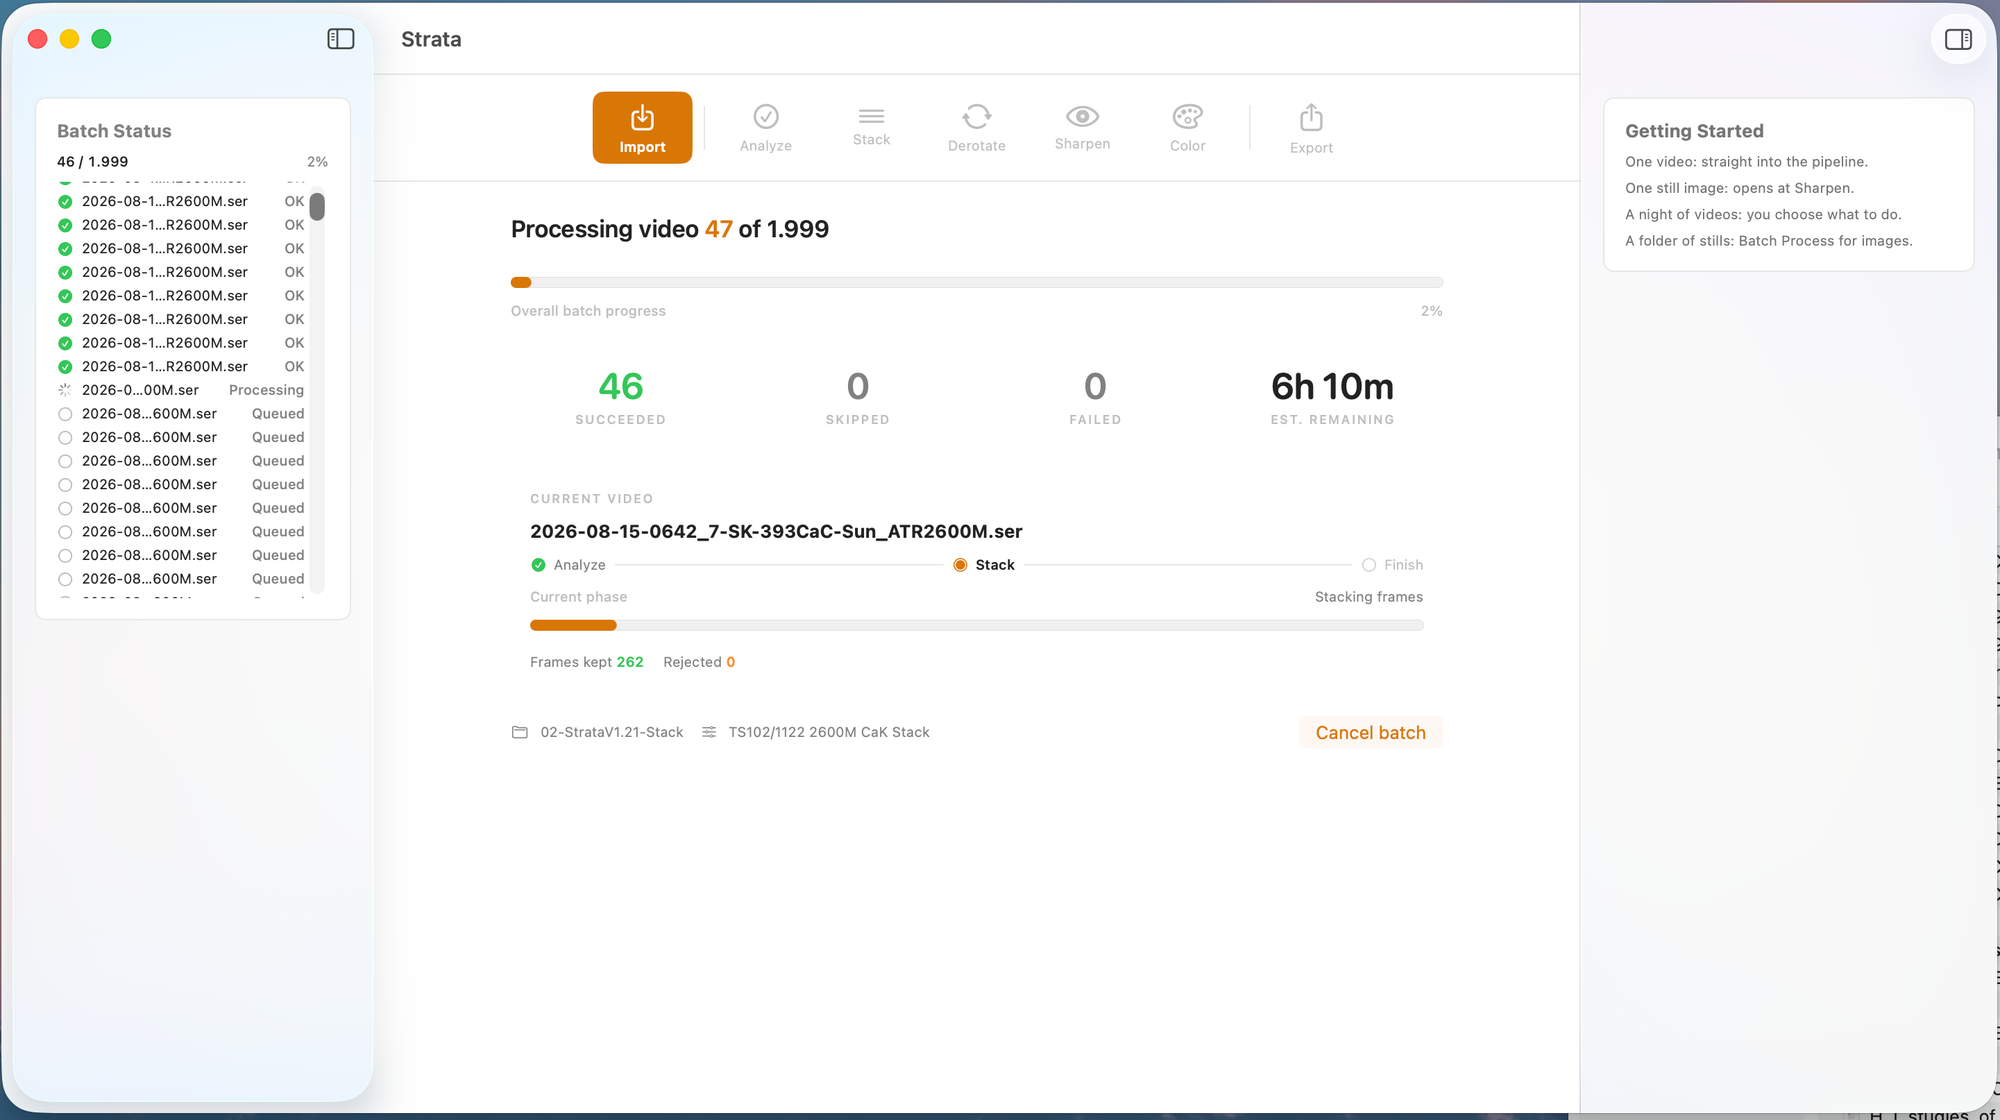Click the "Overall batch progress" label
This screenshot has width=2000, height=1120.
point(588,311)
